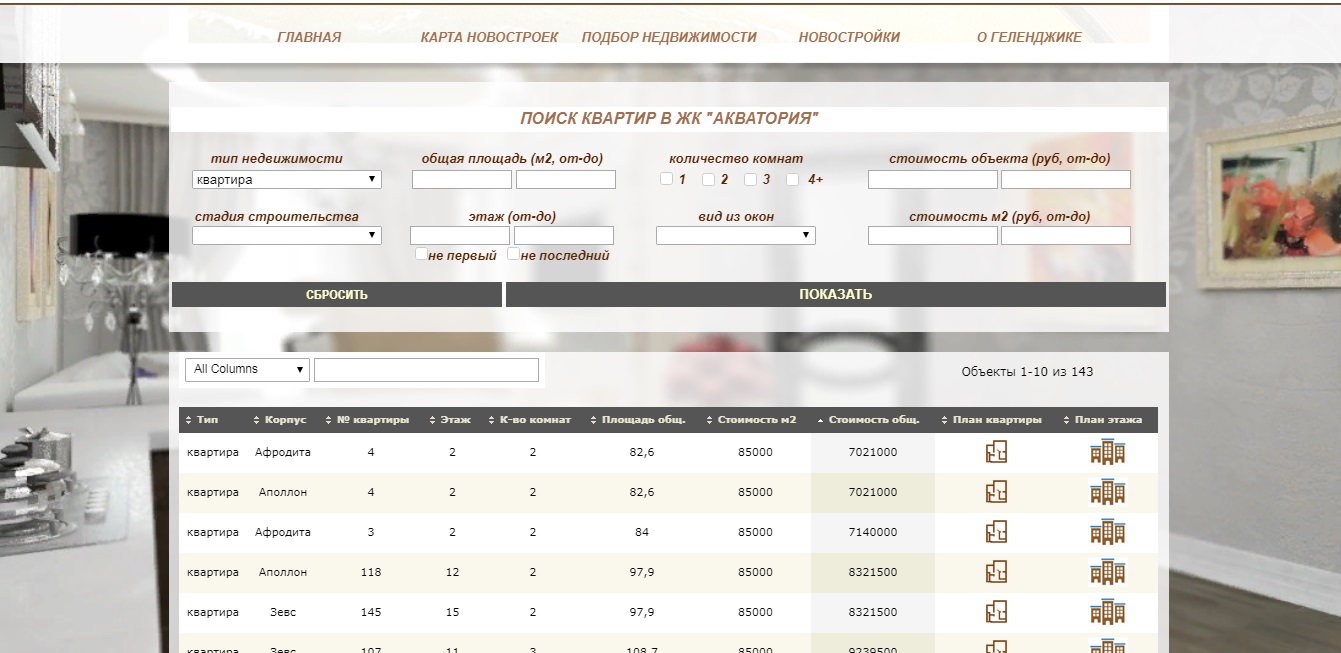View floor plan icon for Зевс apartment 145
The width and height of the screenshot is (1341, 653).
pos(1107,612)
